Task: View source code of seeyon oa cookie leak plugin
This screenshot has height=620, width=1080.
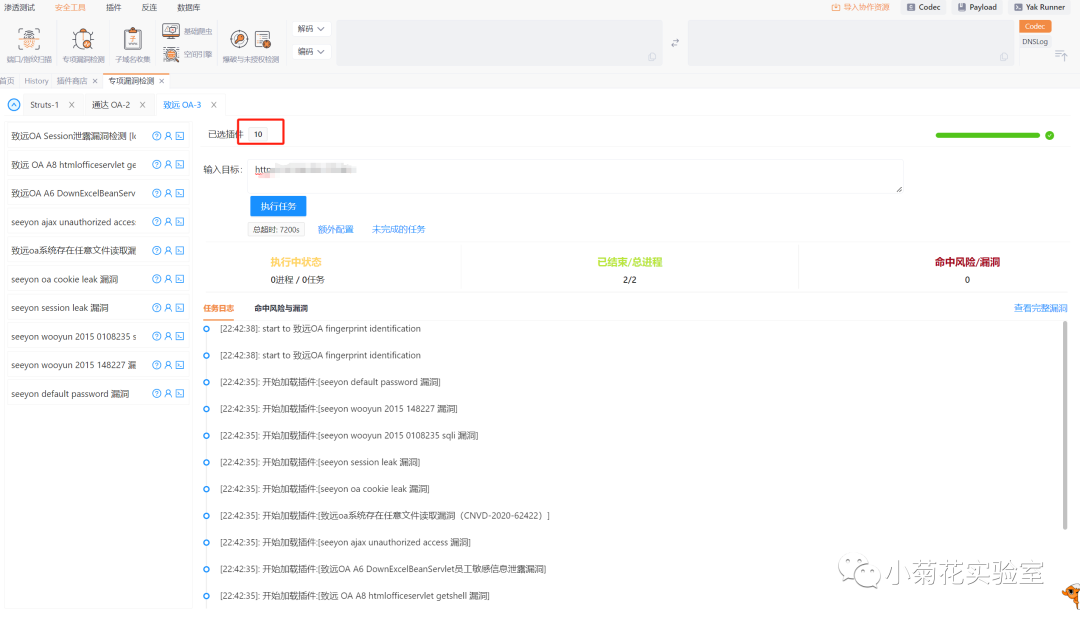Action: pos(180,279)
